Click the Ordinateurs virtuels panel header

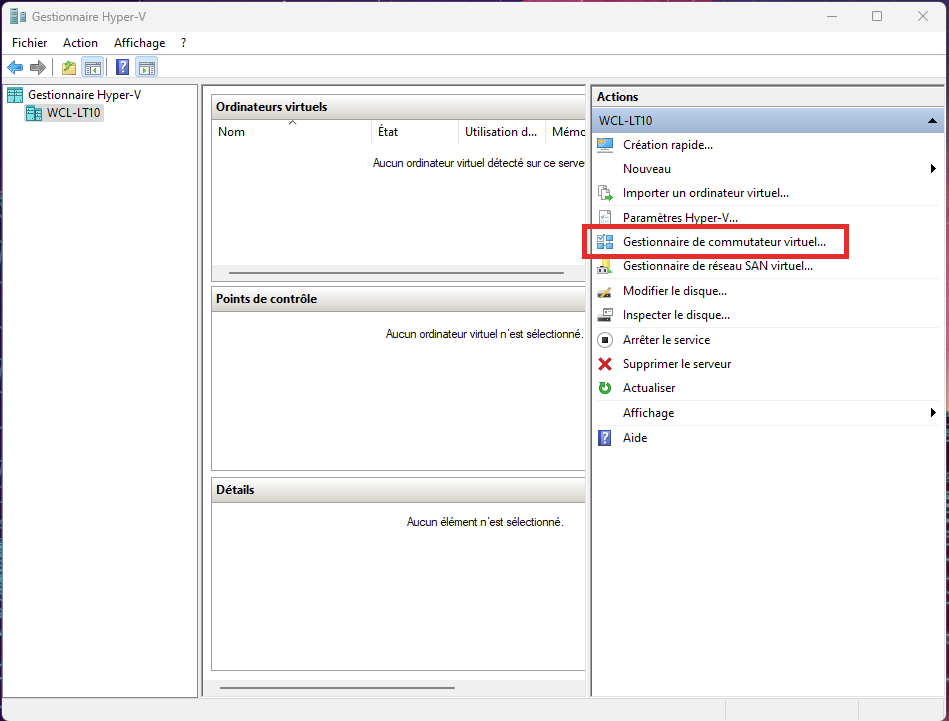pyautogui.click(x=398, y=107)
